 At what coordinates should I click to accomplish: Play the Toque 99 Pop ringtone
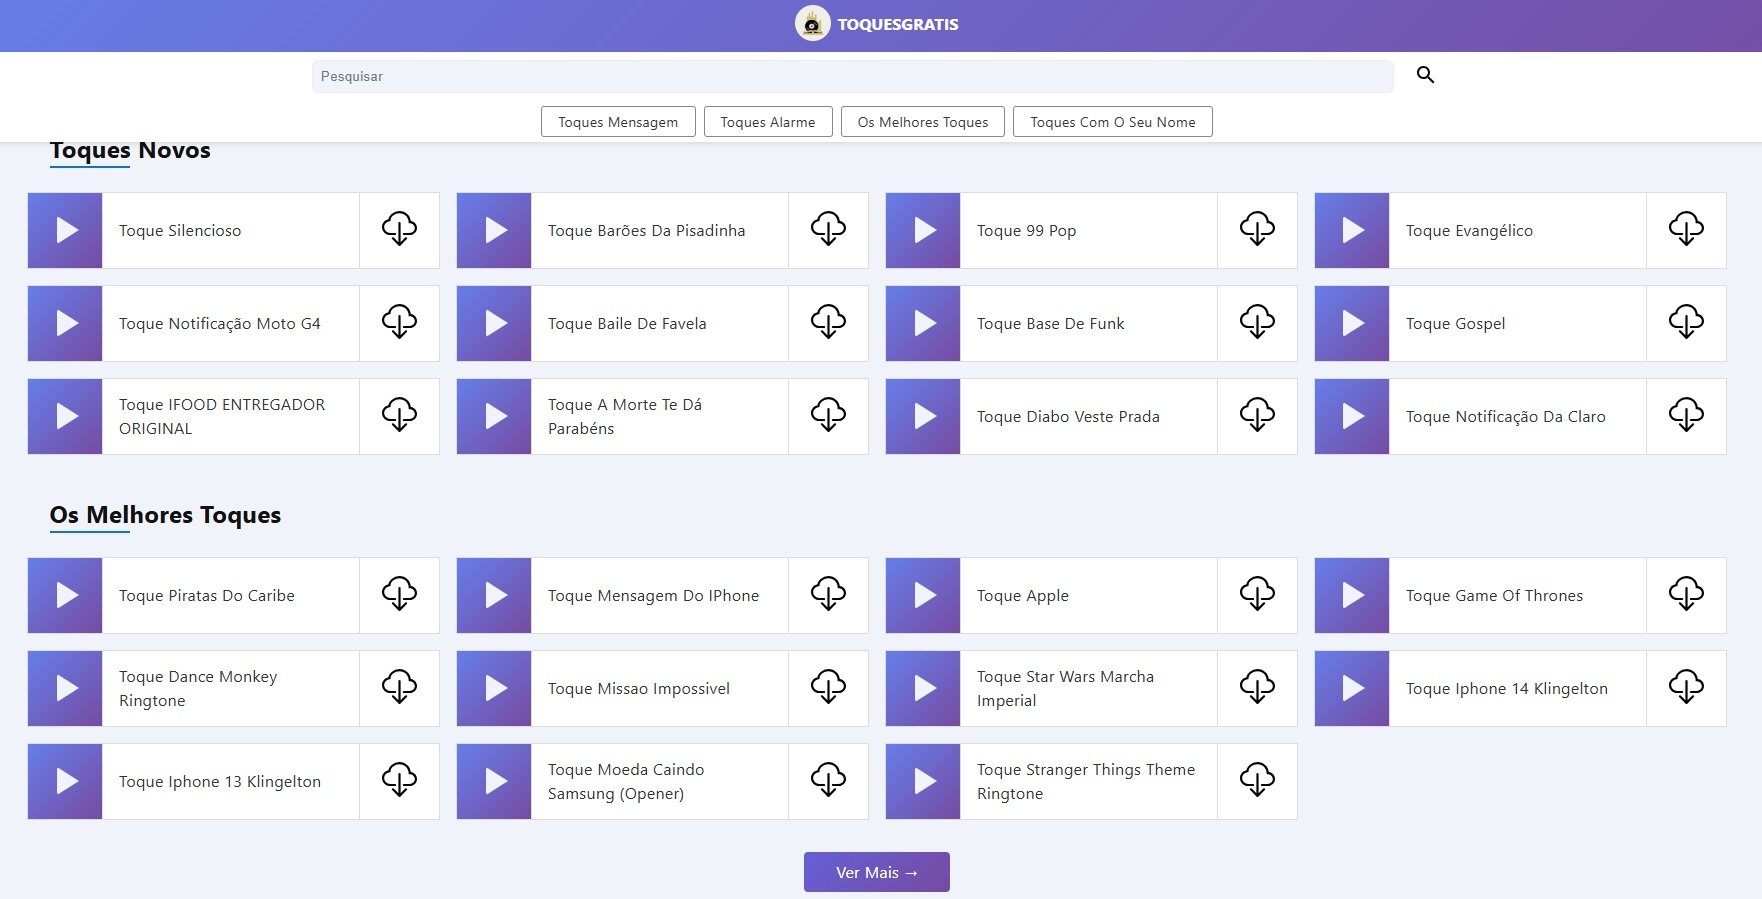coord(923,230)
